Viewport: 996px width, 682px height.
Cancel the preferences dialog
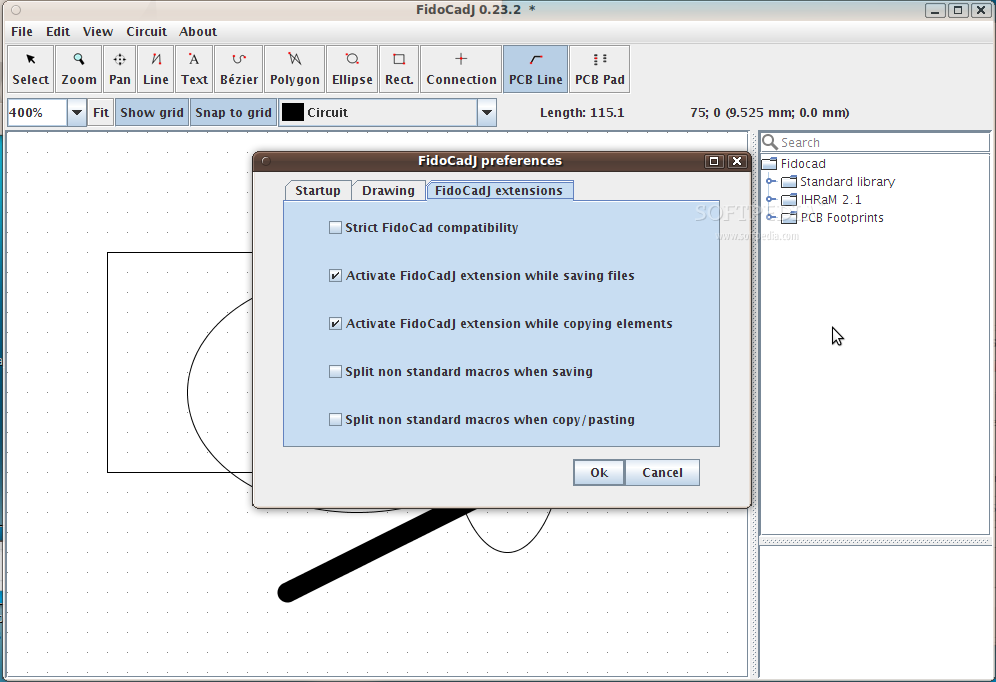point(663,472)
